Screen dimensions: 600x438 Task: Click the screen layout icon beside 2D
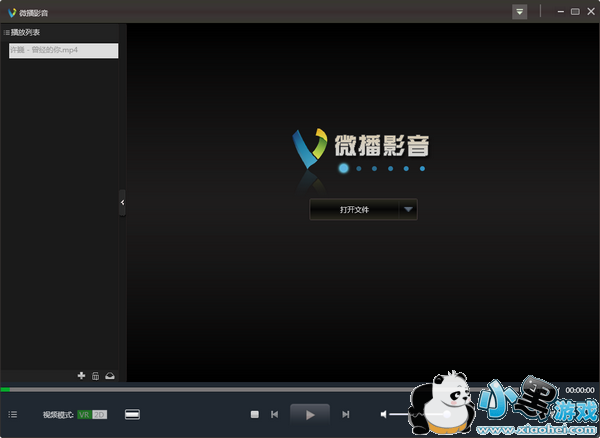tap(132, 414)
